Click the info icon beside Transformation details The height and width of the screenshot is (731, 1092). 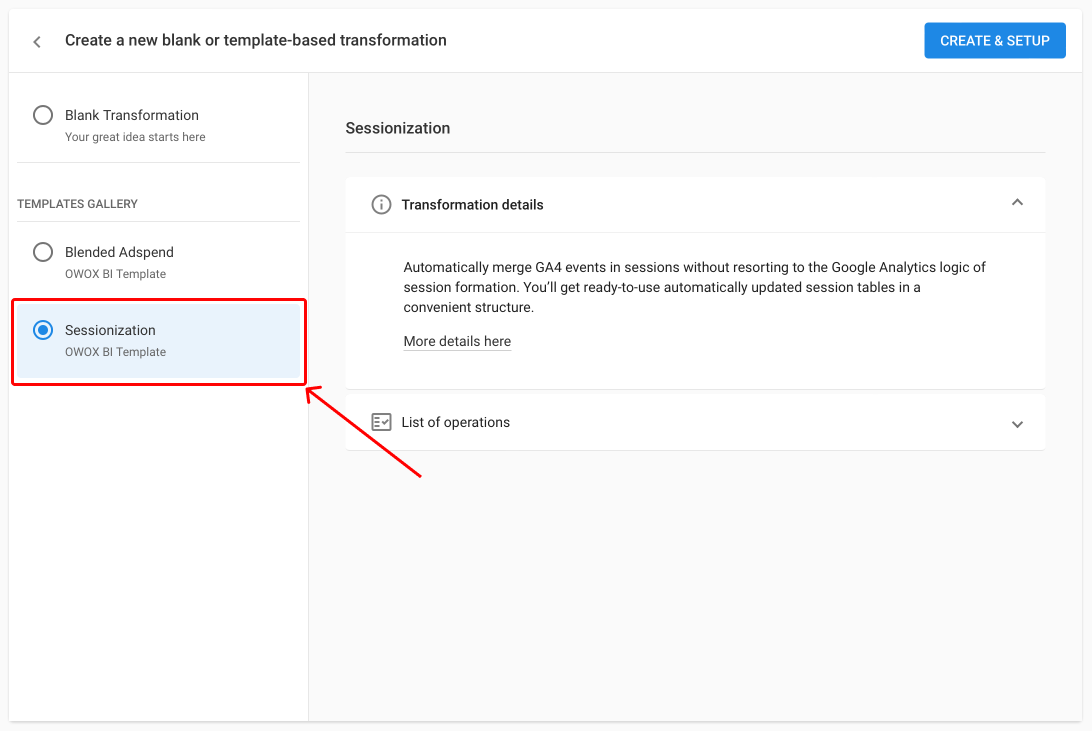pyautogui.click(x=381, y=205)
